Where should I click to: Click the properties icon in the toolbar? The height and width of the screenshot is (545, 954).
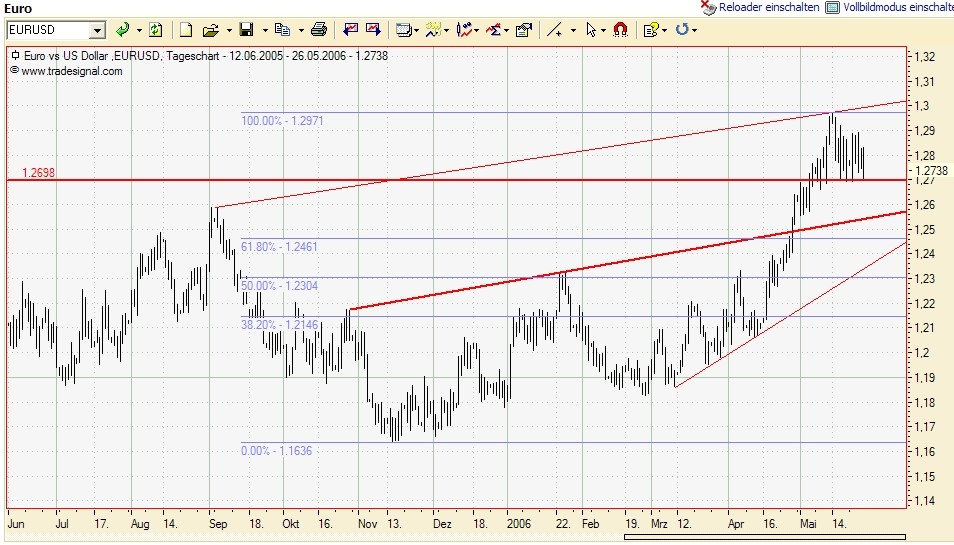pyautogui.click(x=523, y=30)
